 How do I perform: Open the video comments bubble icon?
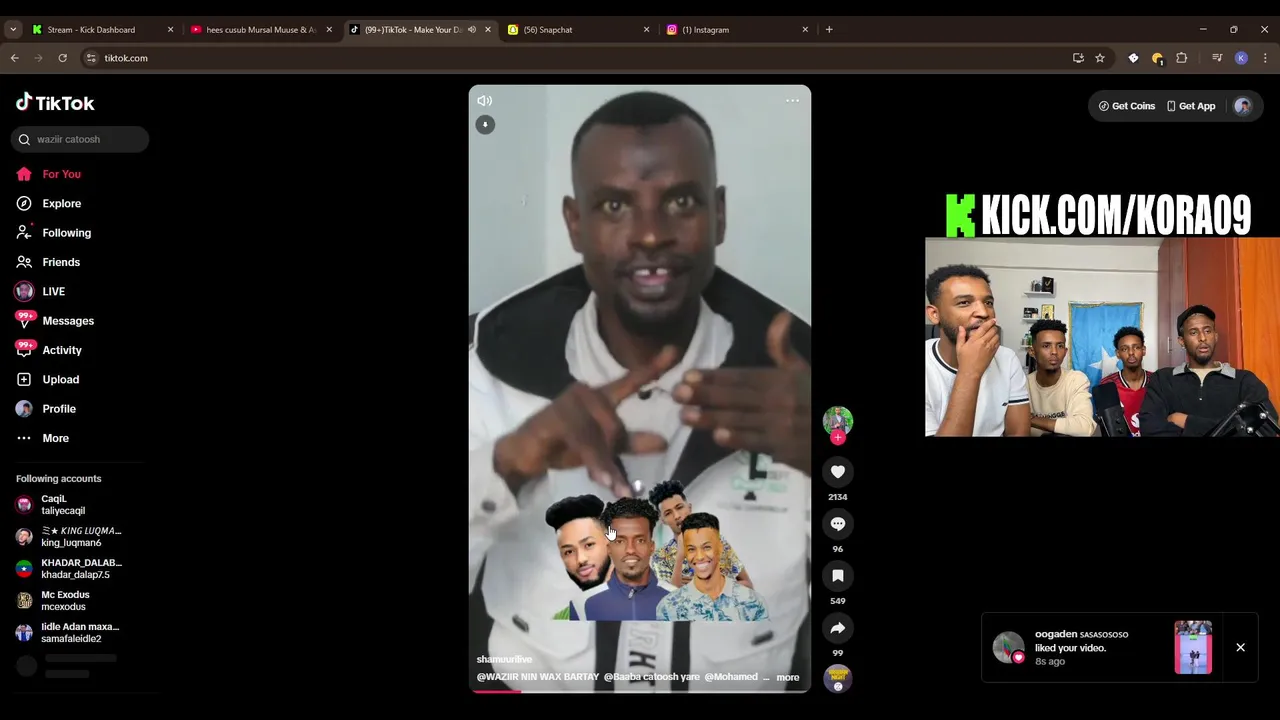pos(838,524)
